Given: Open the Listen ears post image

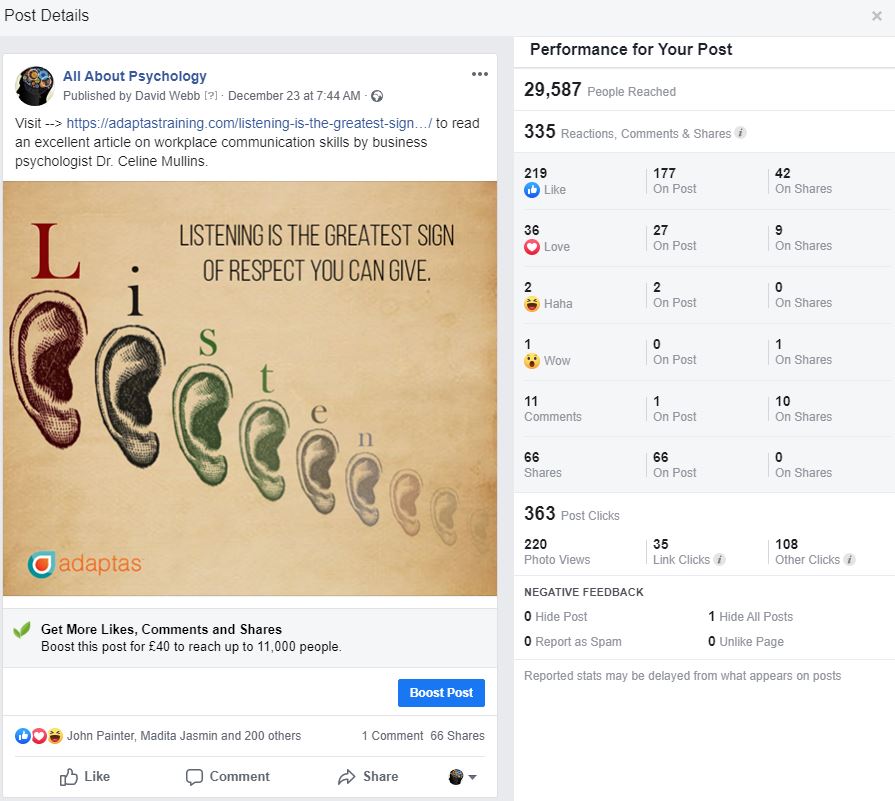Looking at the screenshot, I should tap(250, 388).
